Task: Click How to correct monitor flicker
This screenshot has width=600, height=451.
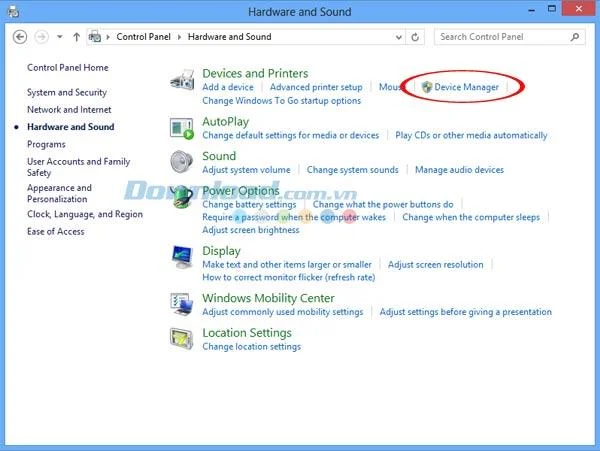Action: [x=289, y=277]
